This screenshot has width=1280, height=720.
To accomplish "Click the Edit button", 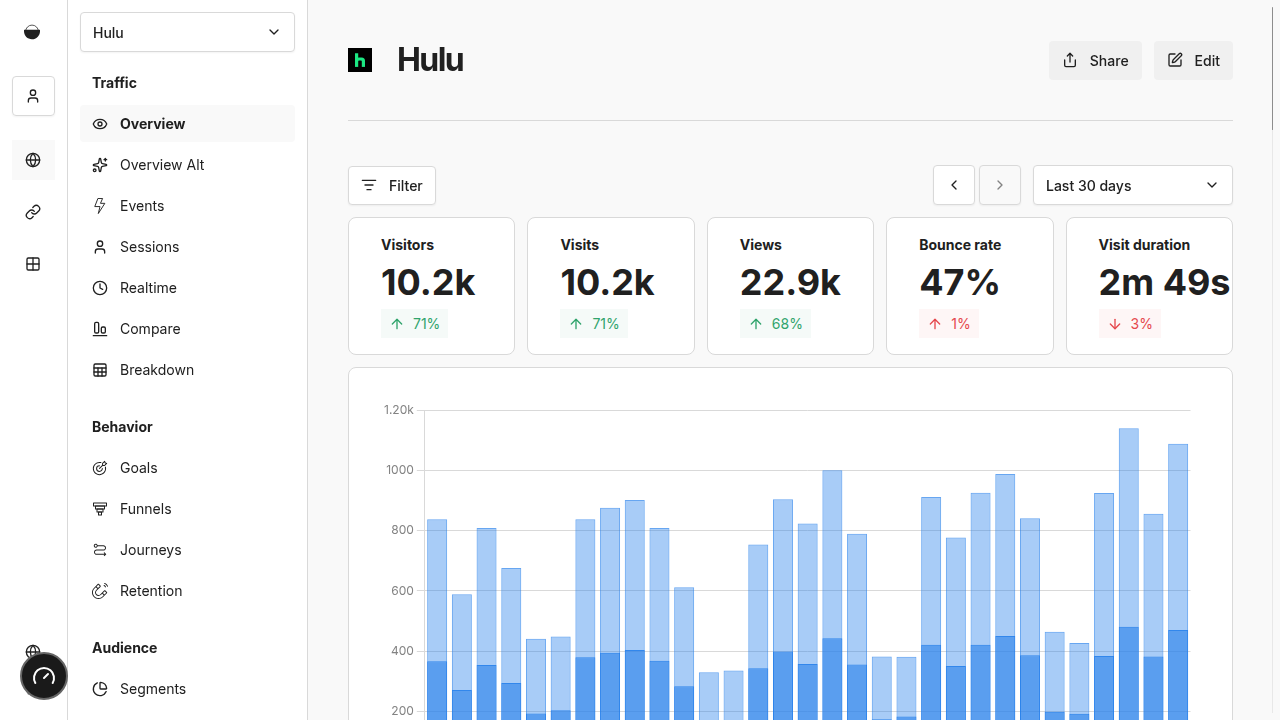I will [1193, 60].
